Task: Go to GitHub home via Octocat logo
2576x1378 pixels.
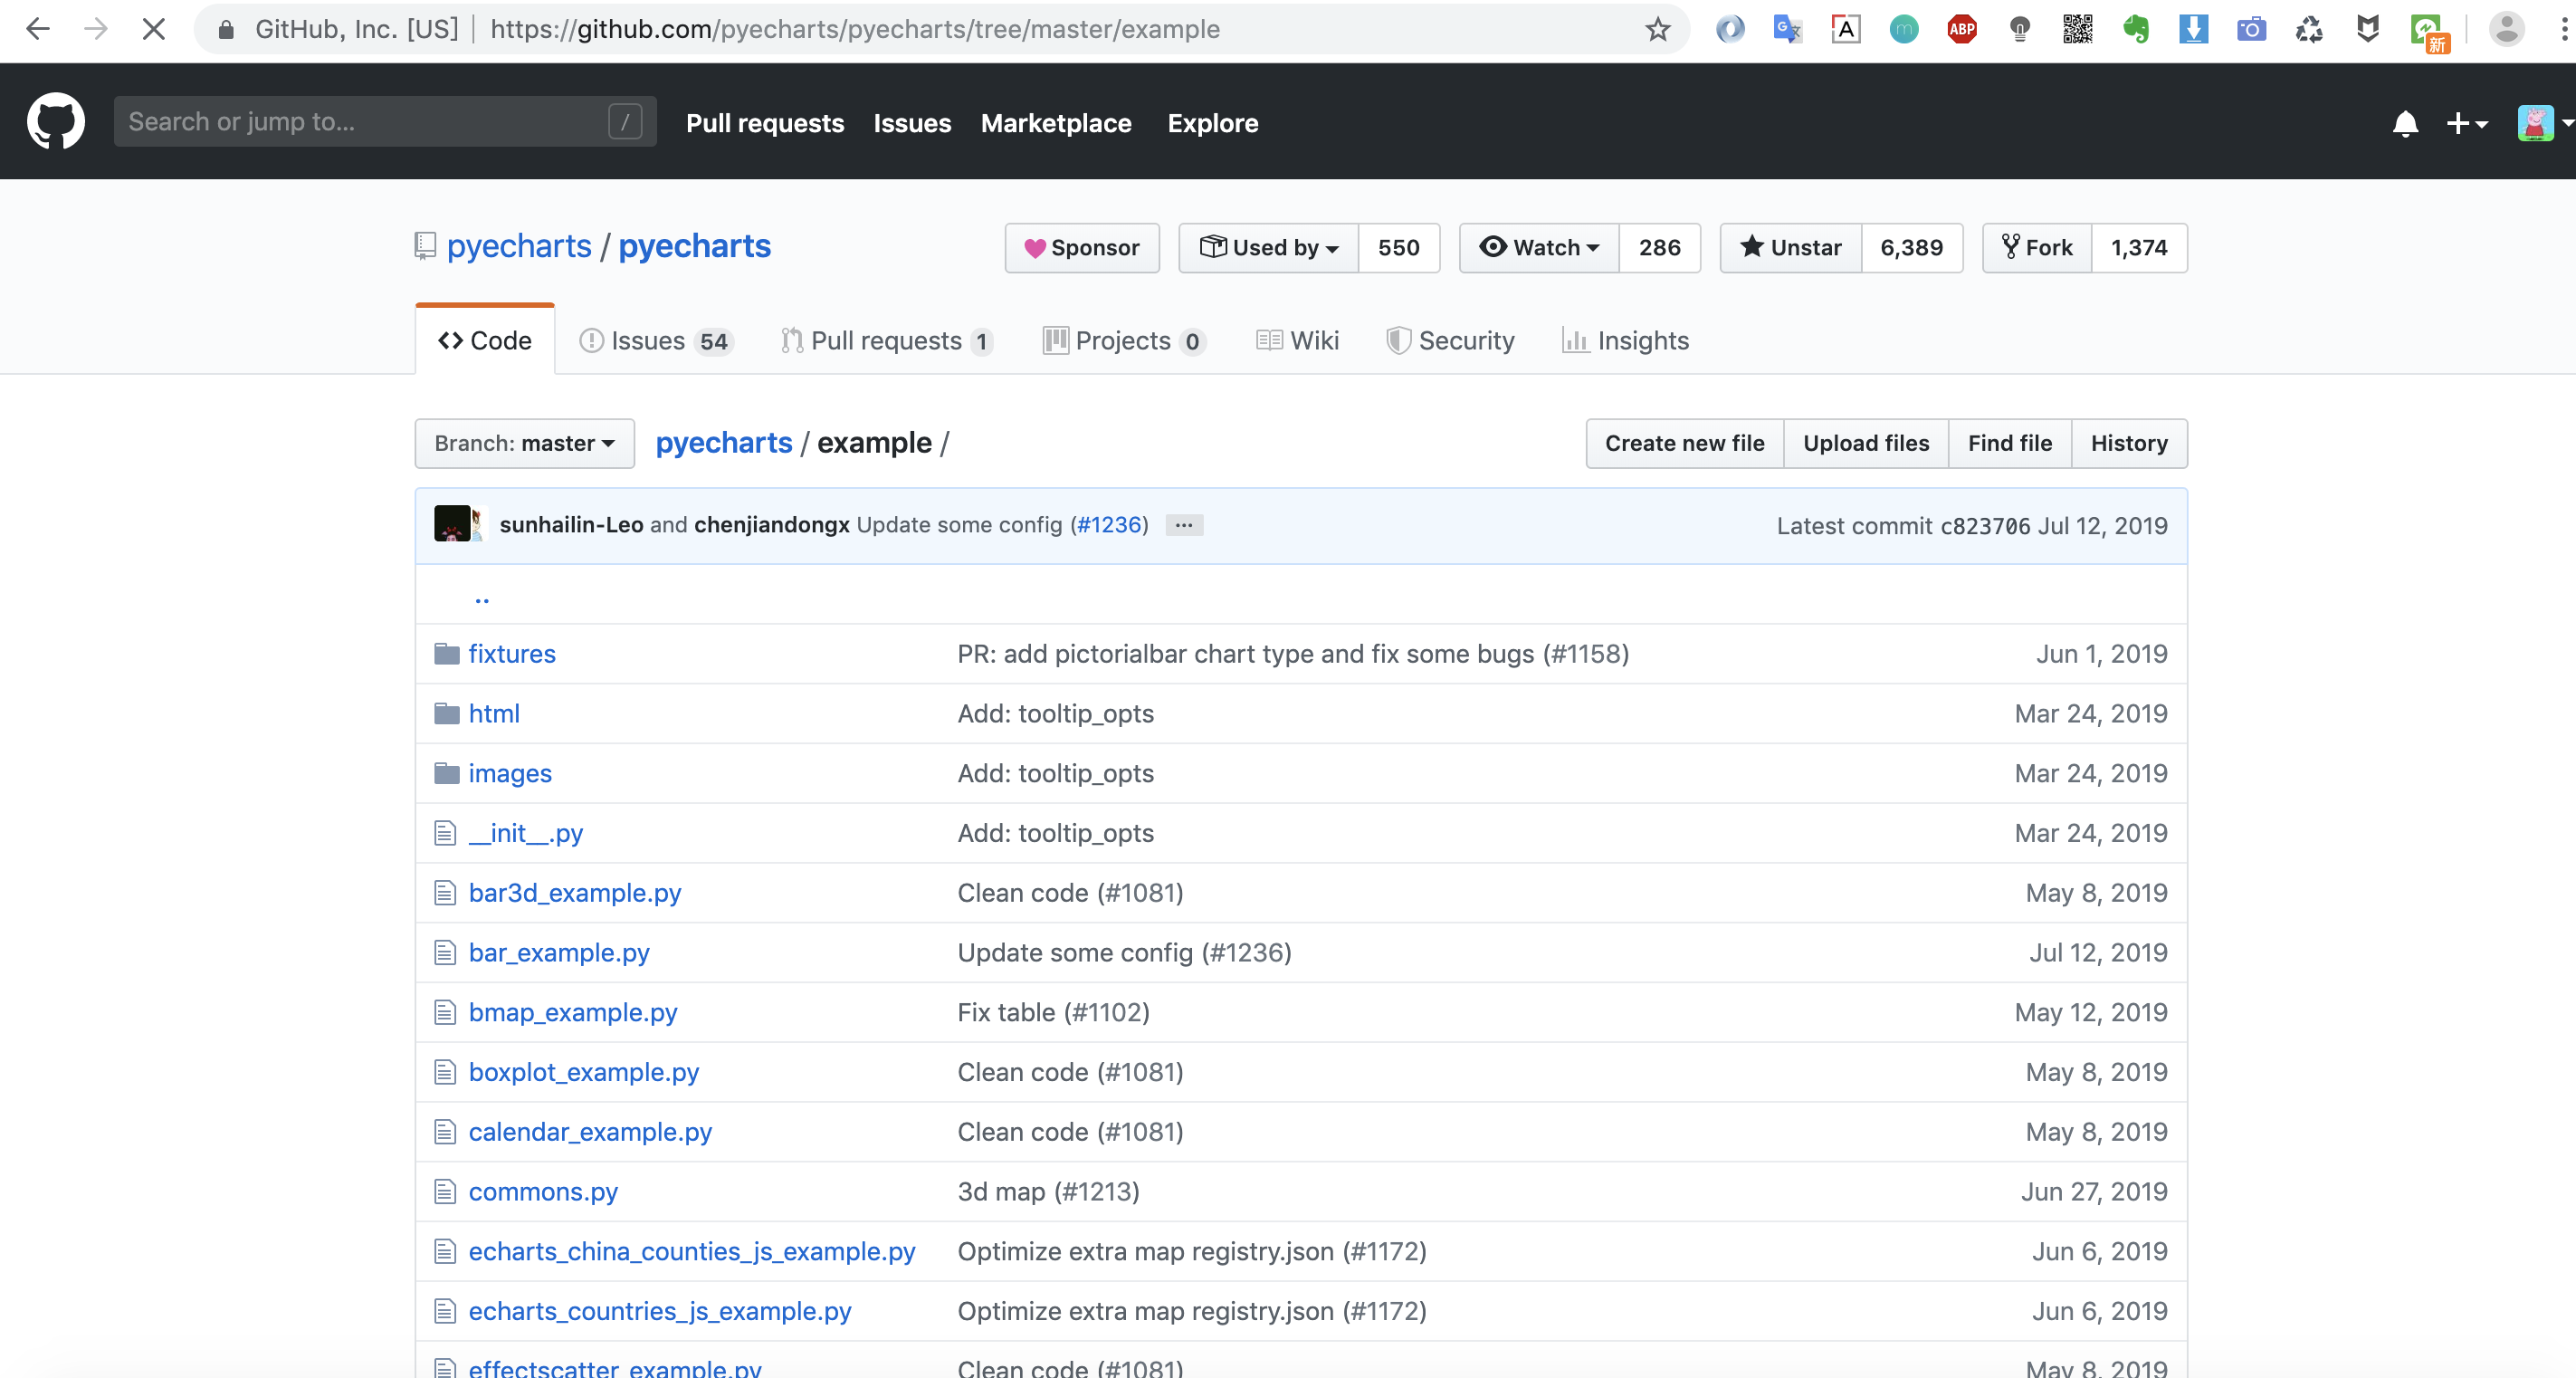Action: point(56,121)
